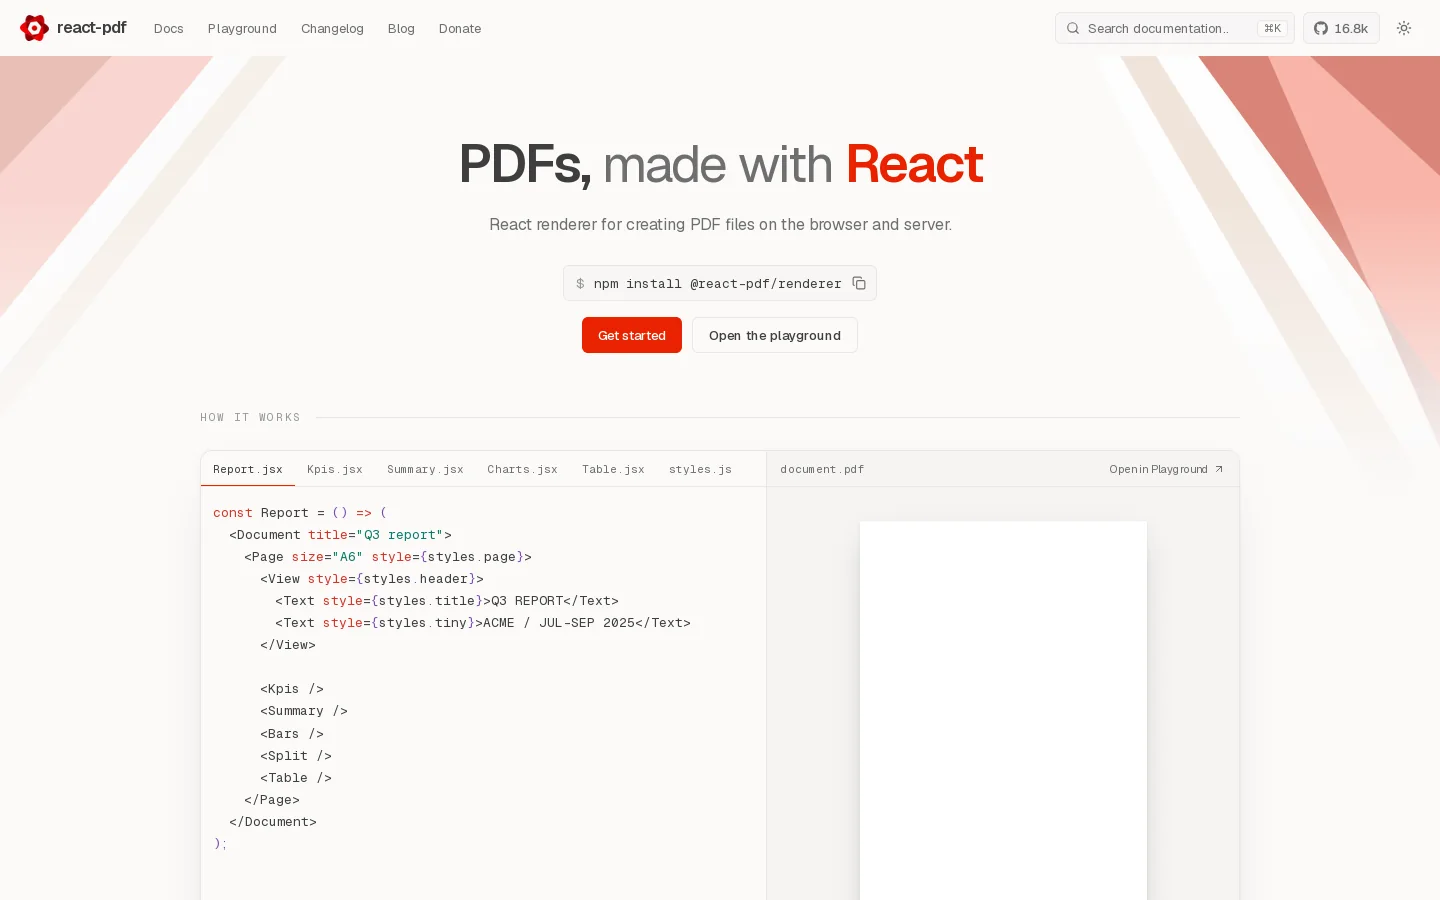The width and height of the screenshot is (1440, 900).
Task: Click the react-pdf brand name
Action: (92, 28)
